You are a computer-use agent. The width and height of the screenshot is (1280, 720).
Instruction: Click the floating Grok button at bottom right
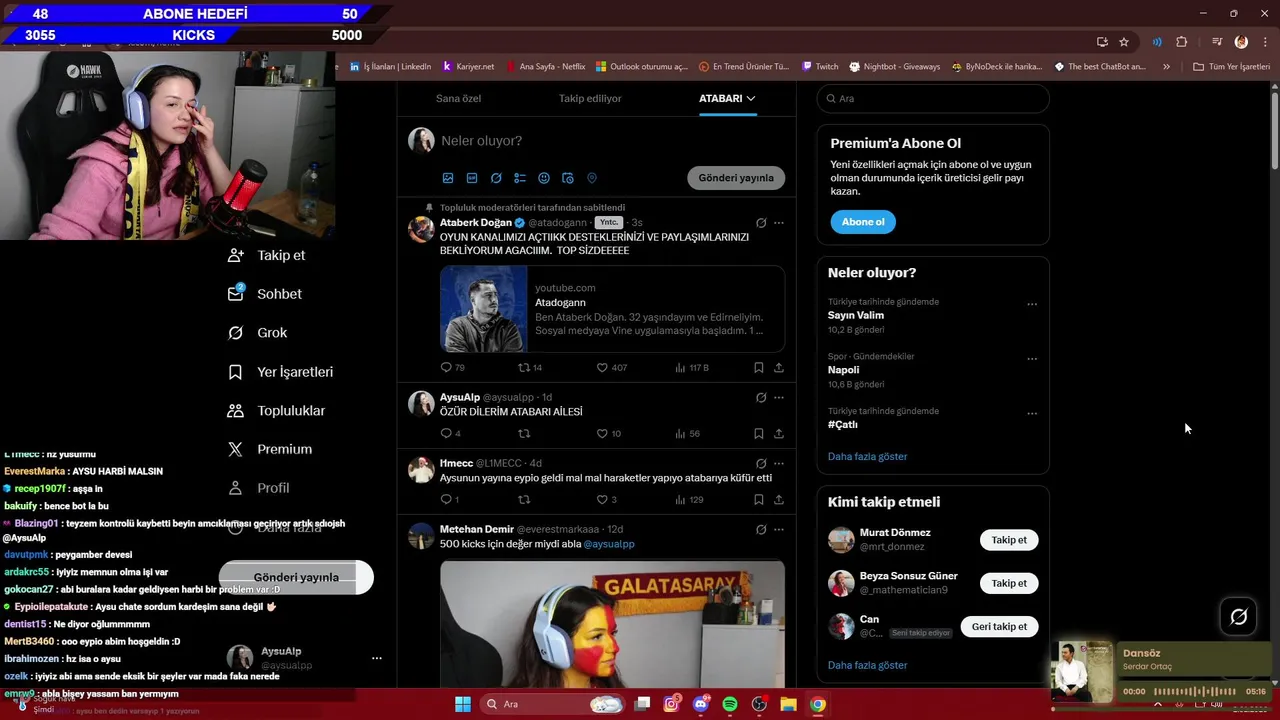point(1238,617)
